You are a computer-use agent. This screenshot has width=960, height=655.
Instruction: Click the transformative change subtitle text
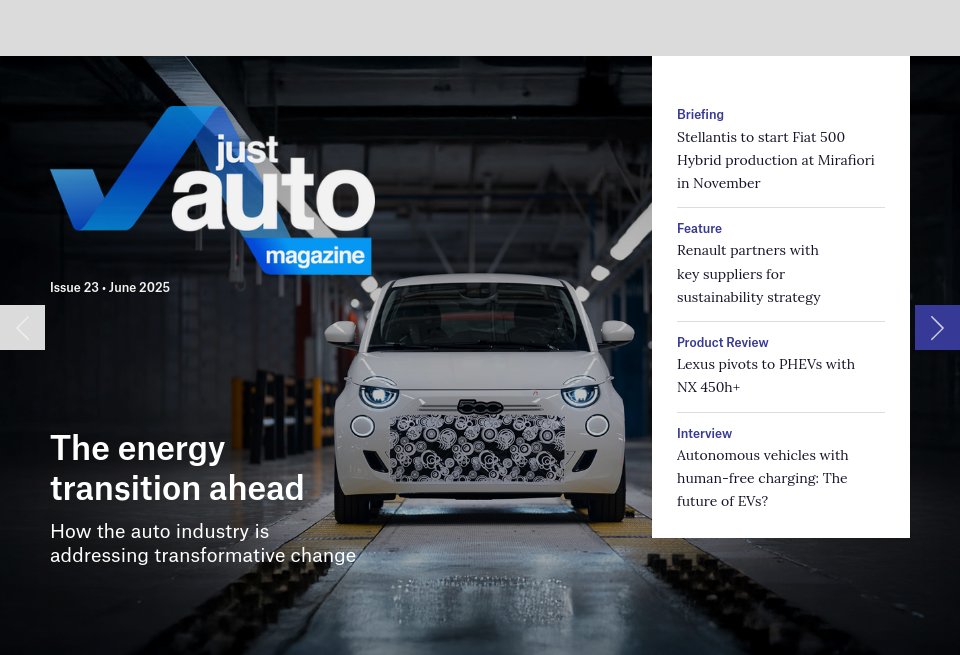point(203,543)
